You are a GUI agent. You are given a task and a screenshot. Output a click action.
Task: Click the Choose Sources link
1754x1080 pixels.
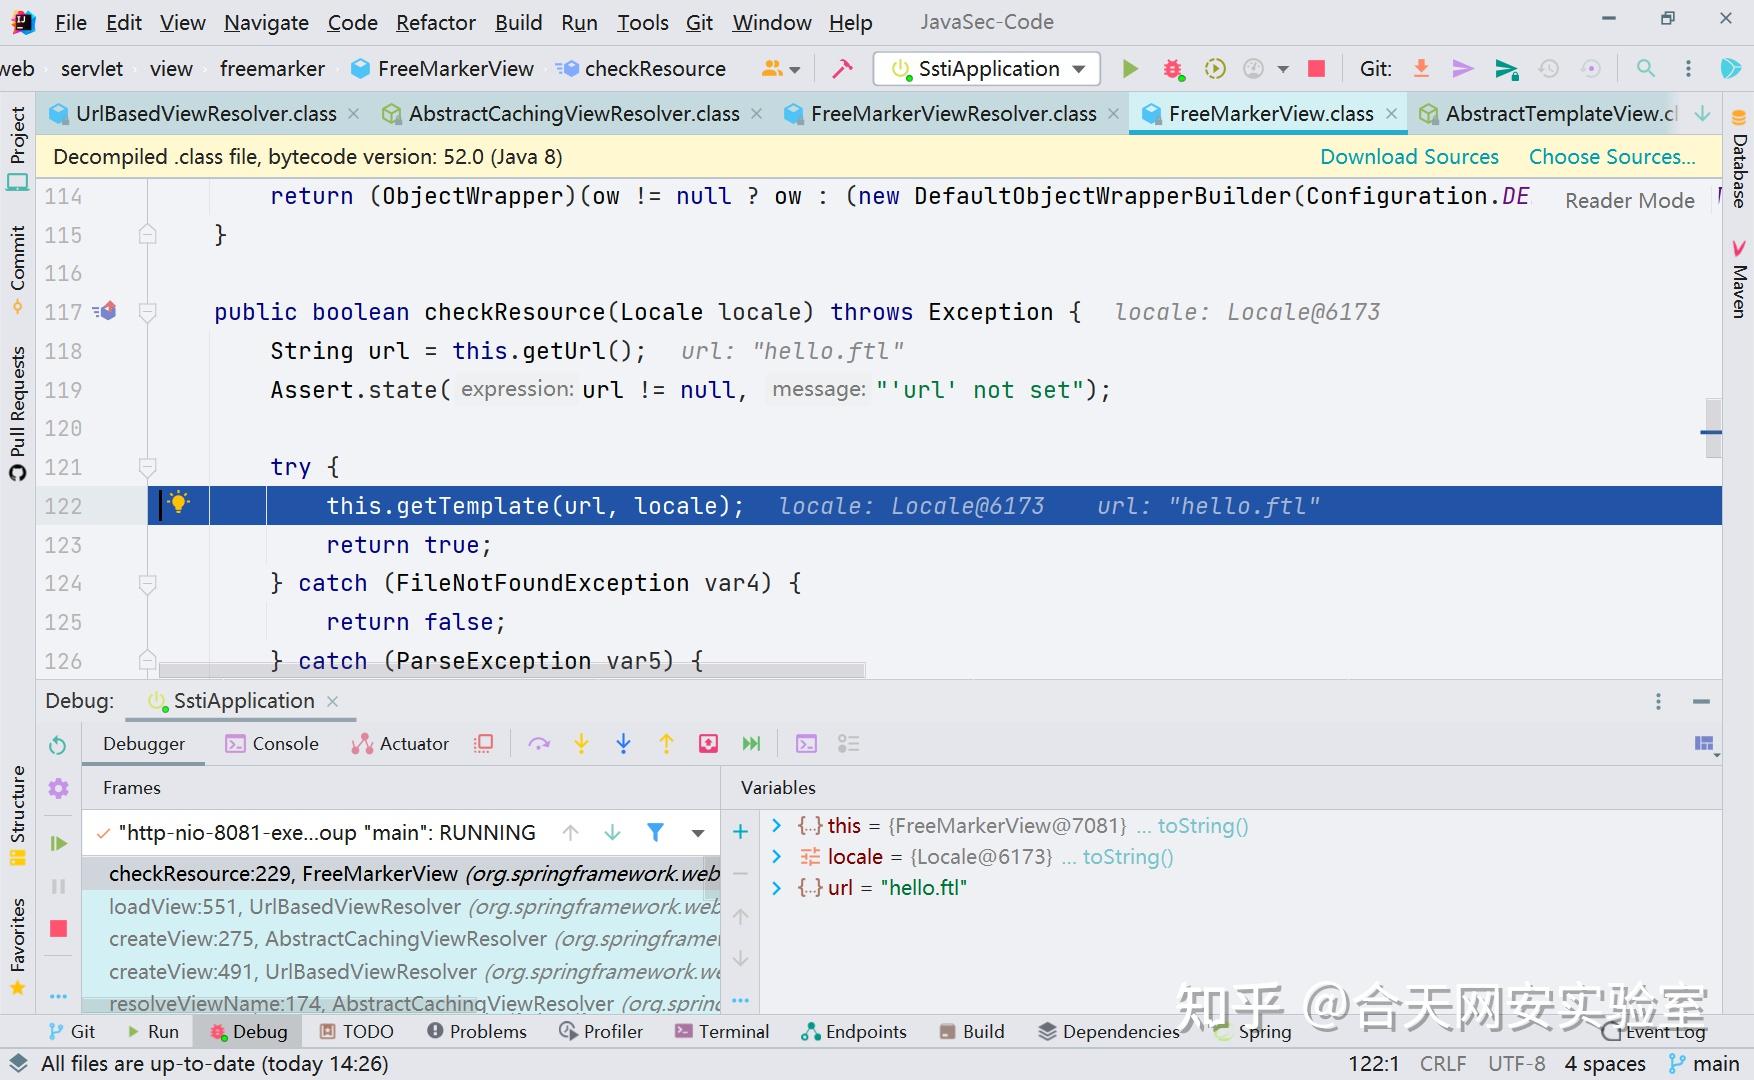tap(1611, 157)
